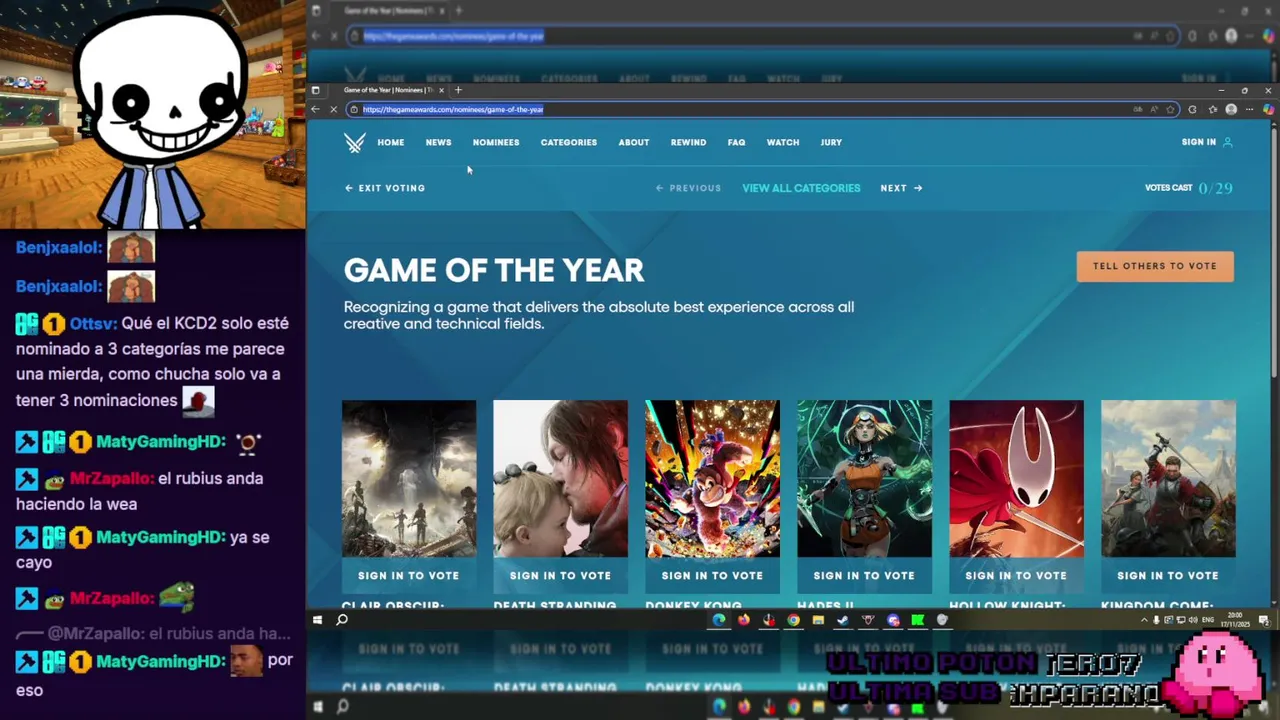
Task: Click the browser back arrow in front window
Action: tap(316, 109)
